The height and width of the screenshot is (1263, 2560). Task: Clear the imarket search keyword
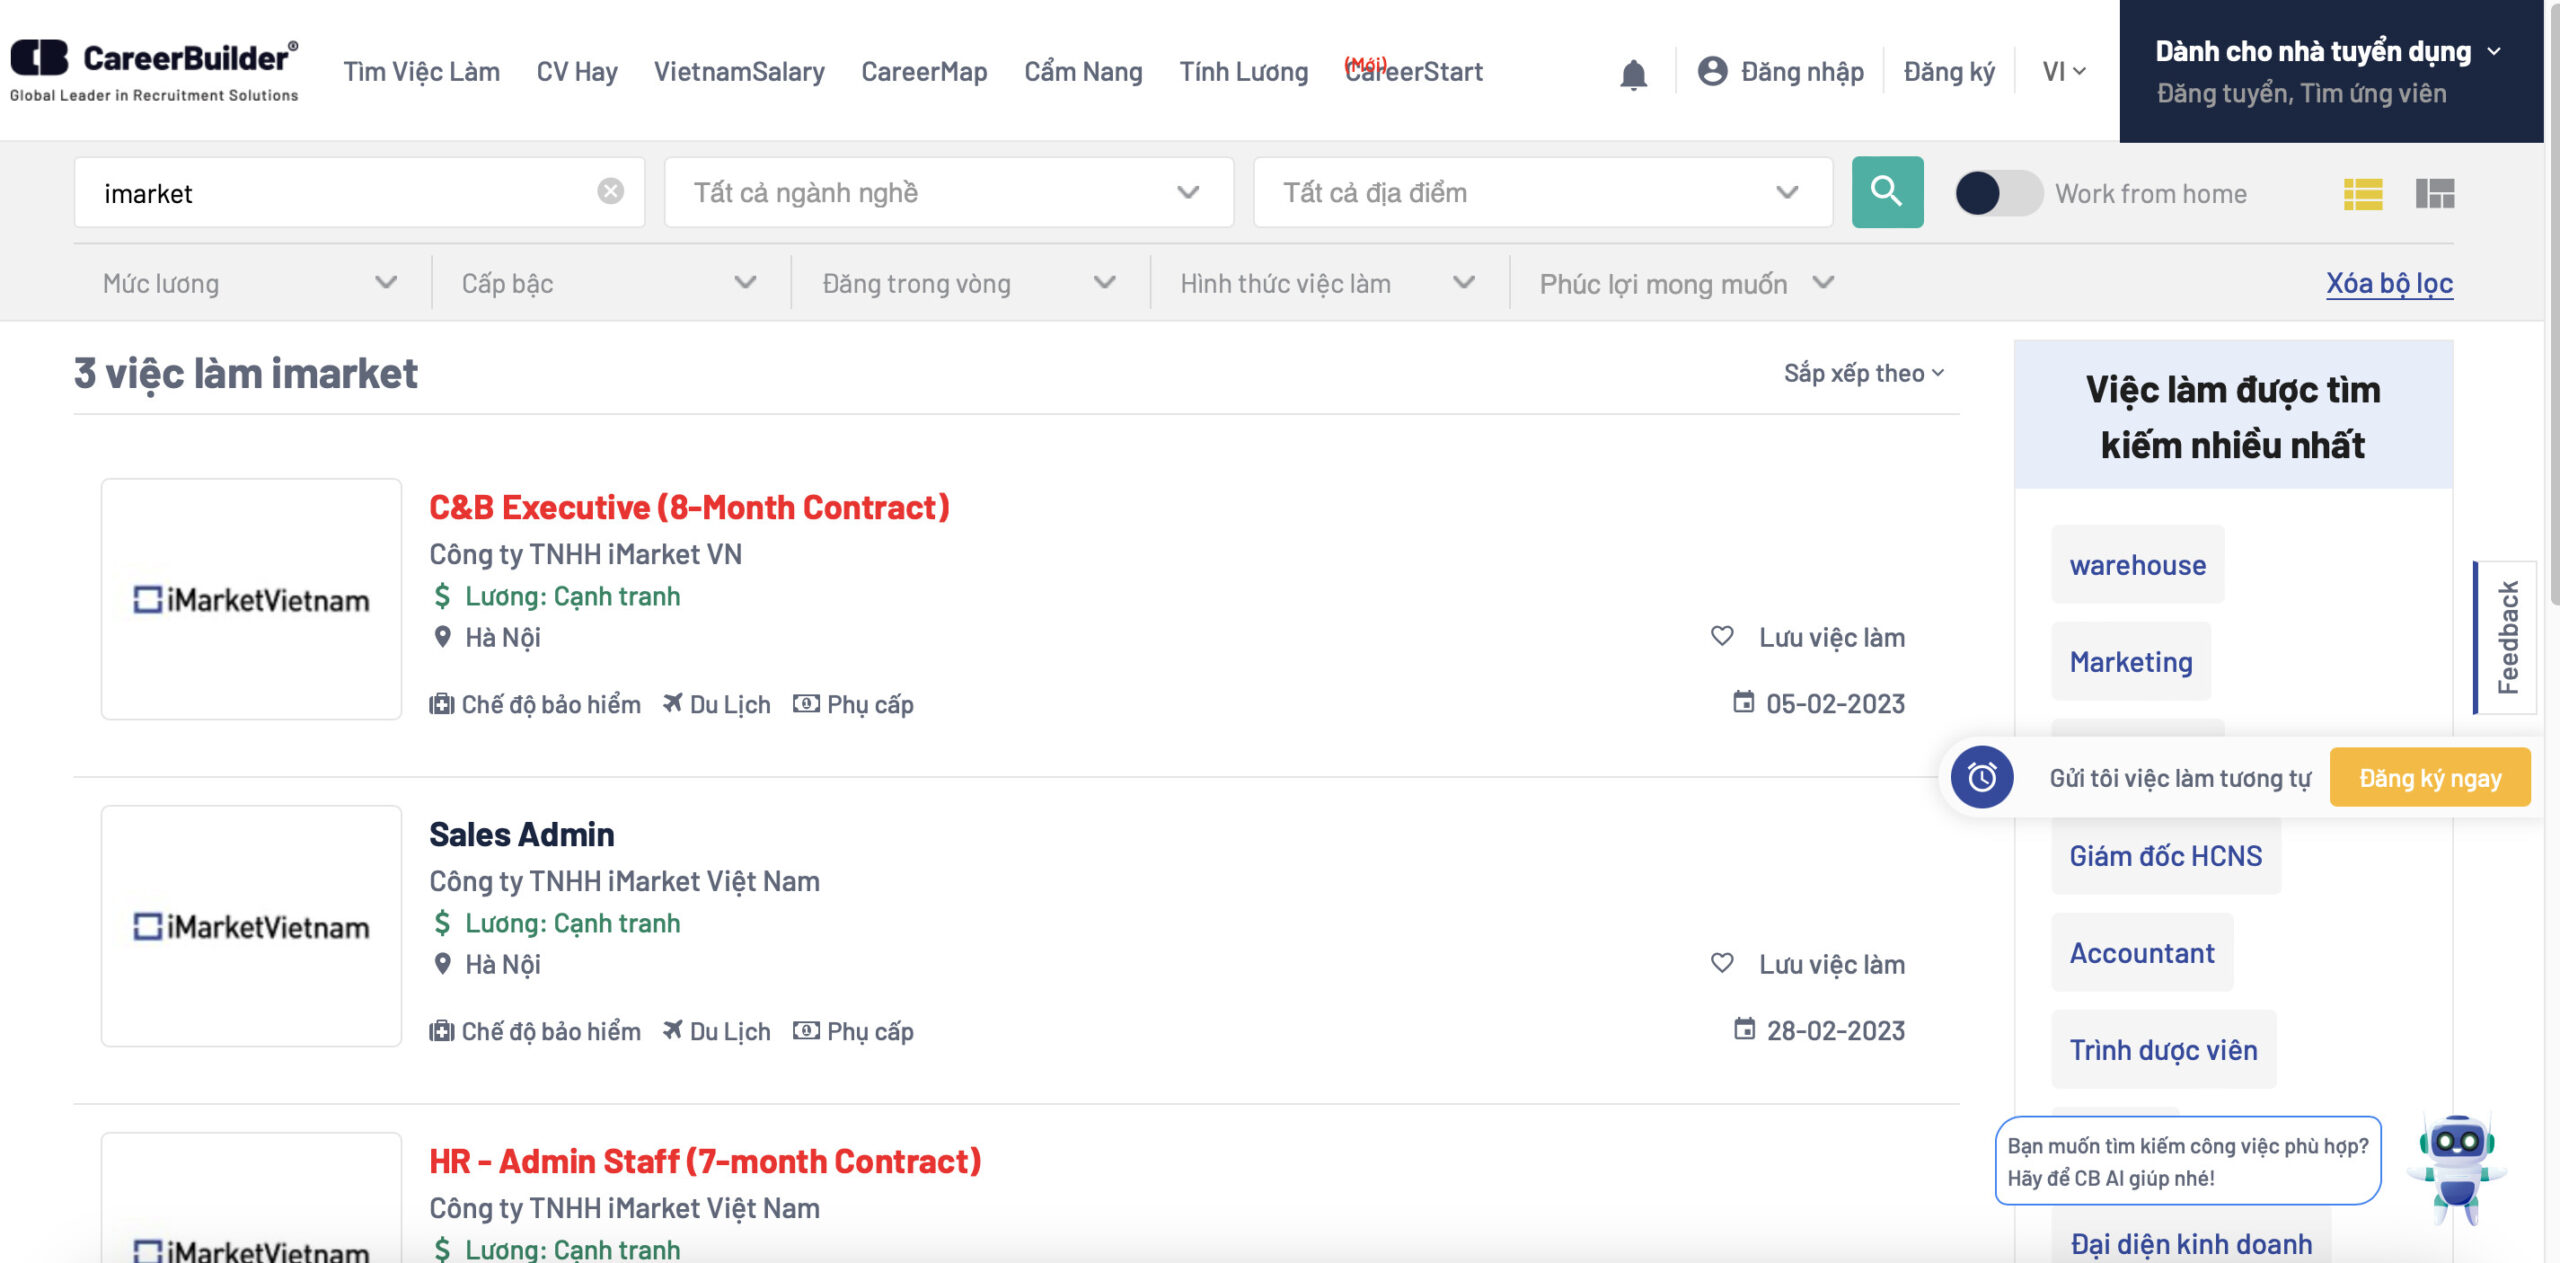(610, 191)
